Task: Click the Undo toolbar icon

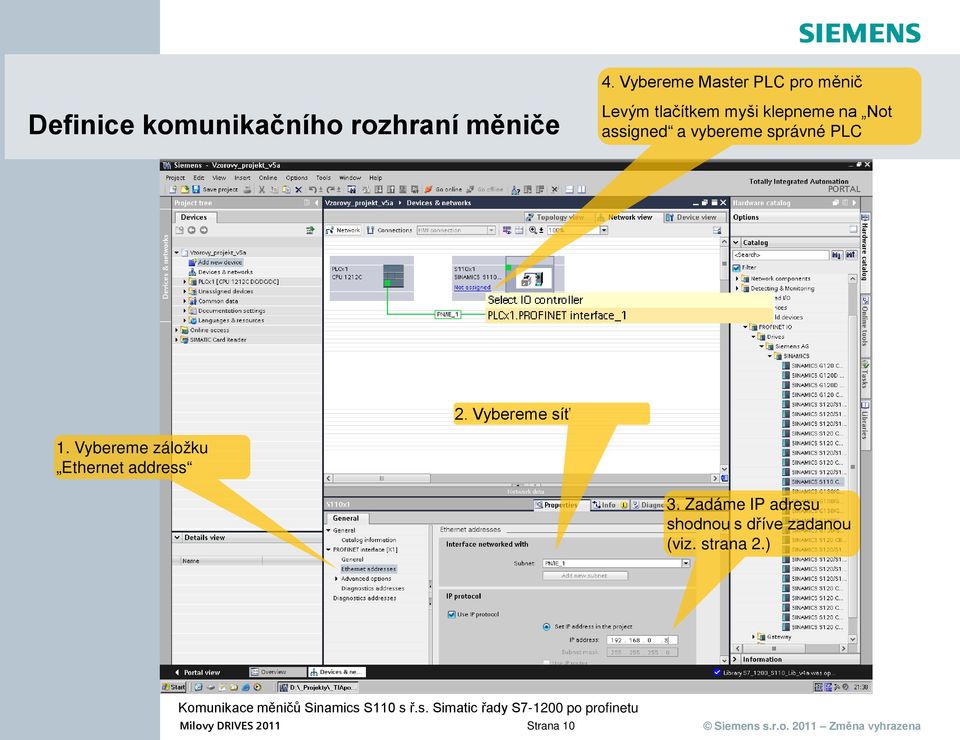Action: pos(313,190)
